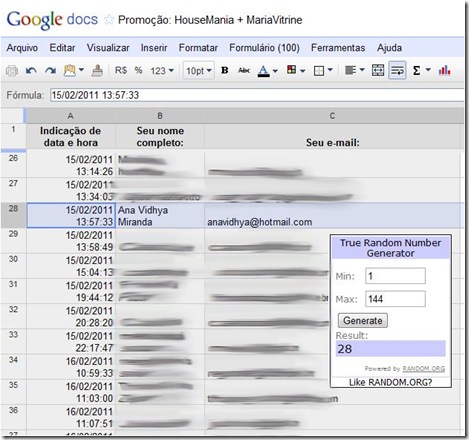Screen dimensions: 469x440
Task: Open the Inserir menu
Action: coord(154,48)
